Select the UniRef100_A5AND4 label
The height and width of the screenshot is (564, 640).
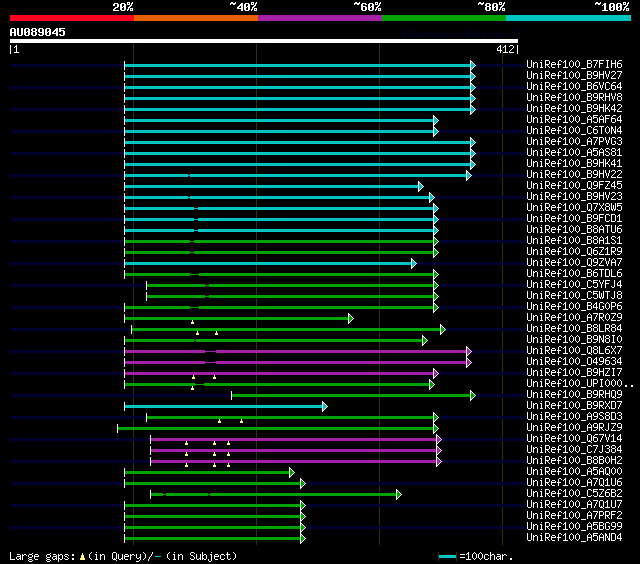[574, 538]
